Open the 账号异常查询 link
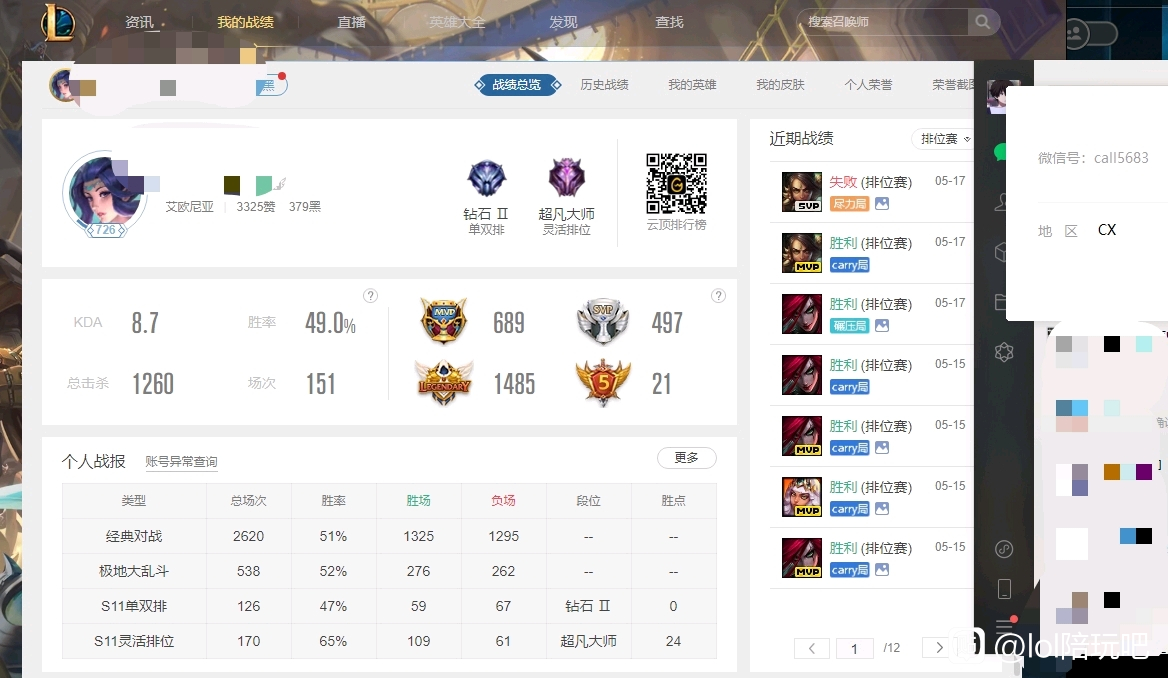The image size is (1168, 678). tap(181, 462)
